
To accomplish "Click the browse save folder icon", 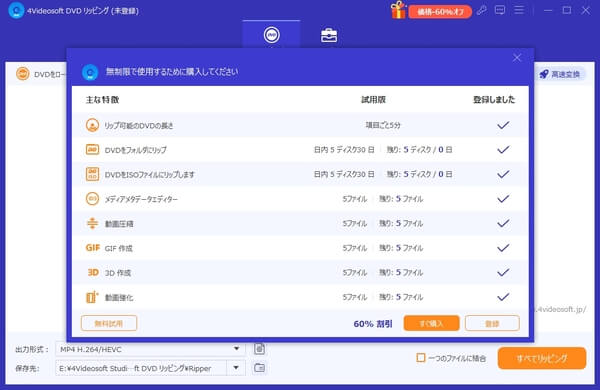I will tap(259, 368).
